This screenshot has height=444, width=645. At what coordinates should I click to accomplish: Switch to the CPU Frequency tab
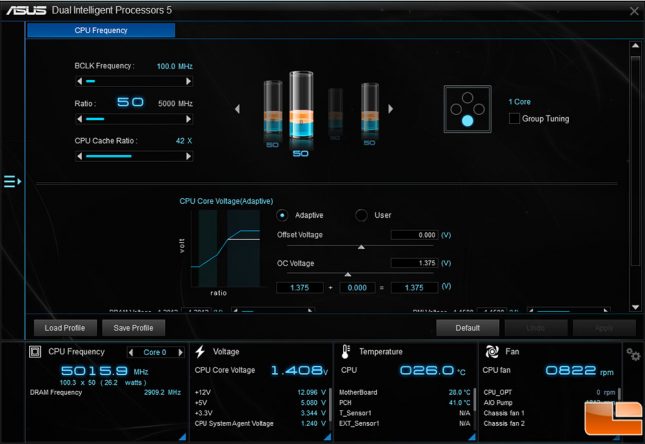coord(101,30)
